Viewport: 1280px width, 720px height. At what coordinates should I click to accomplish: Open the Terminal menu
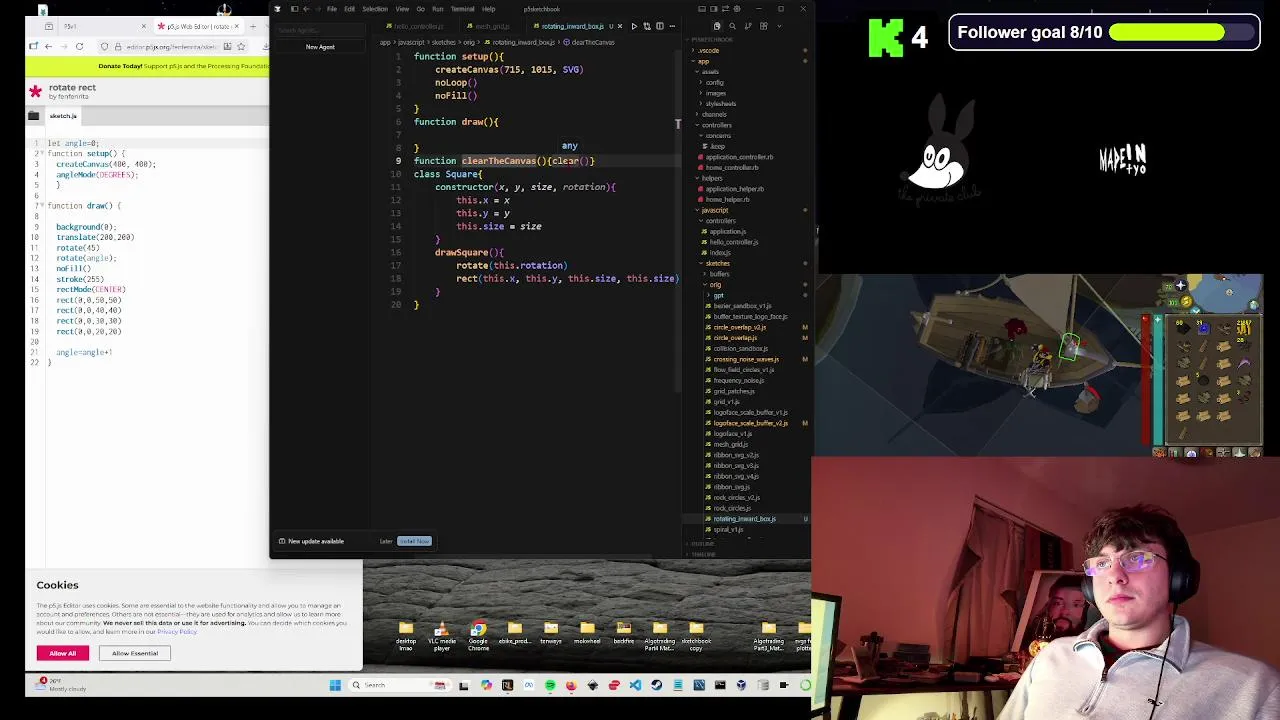coord(462,9)
